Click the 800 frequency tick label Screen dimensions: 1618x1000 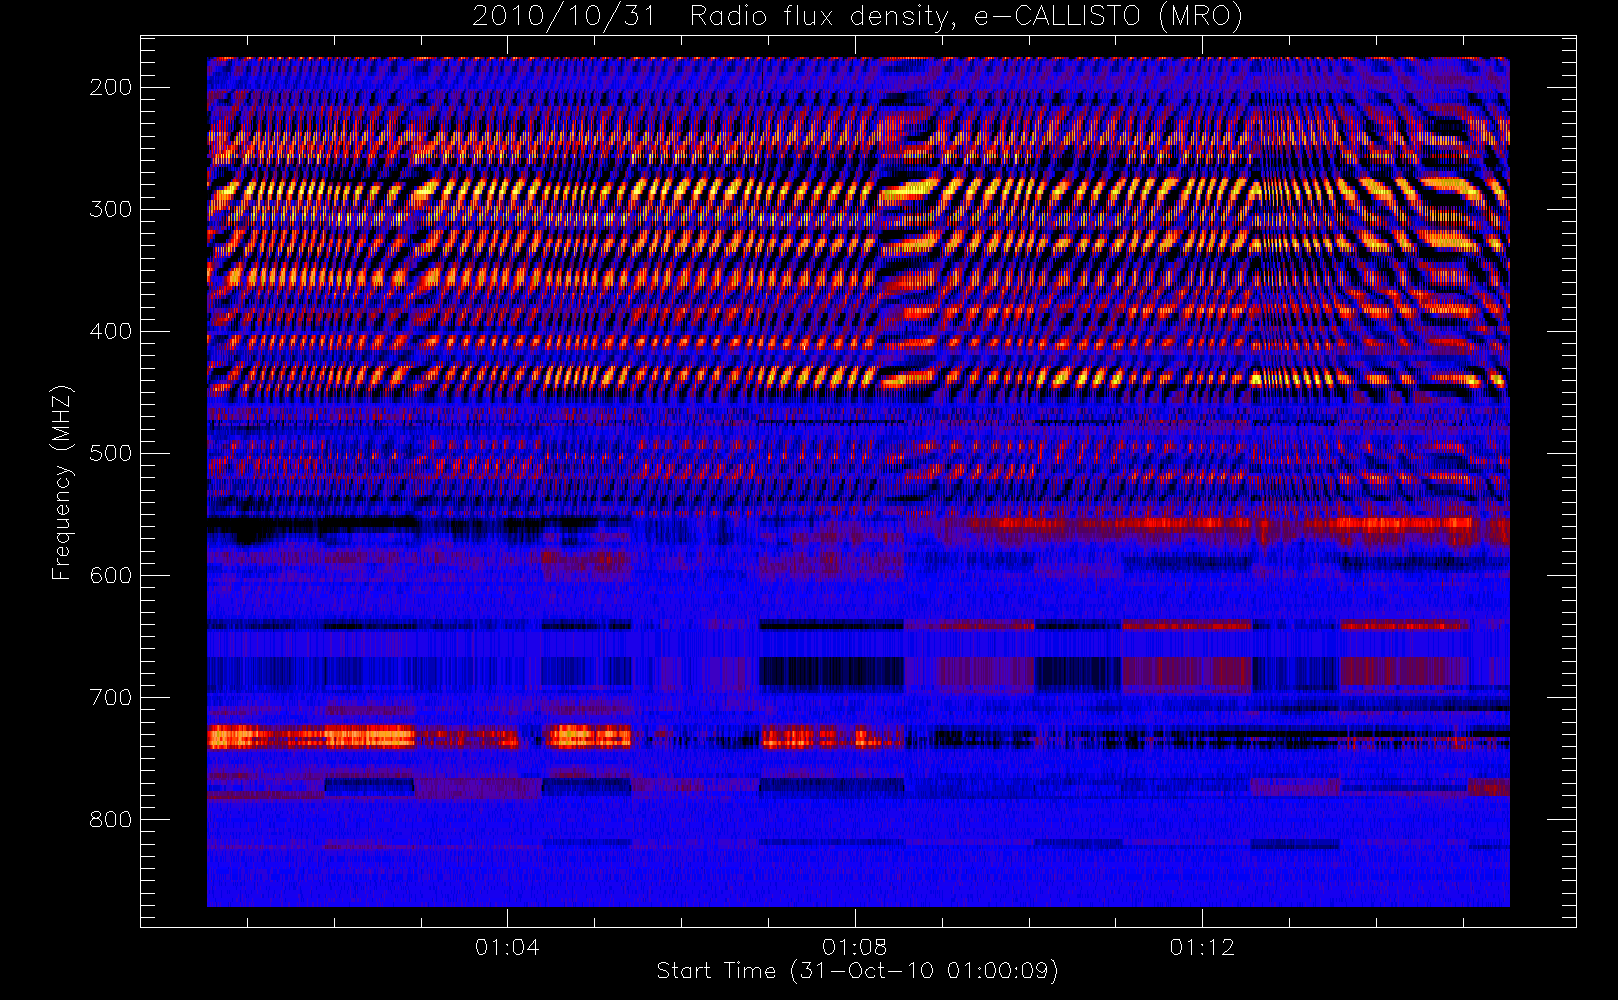[110, 819]
